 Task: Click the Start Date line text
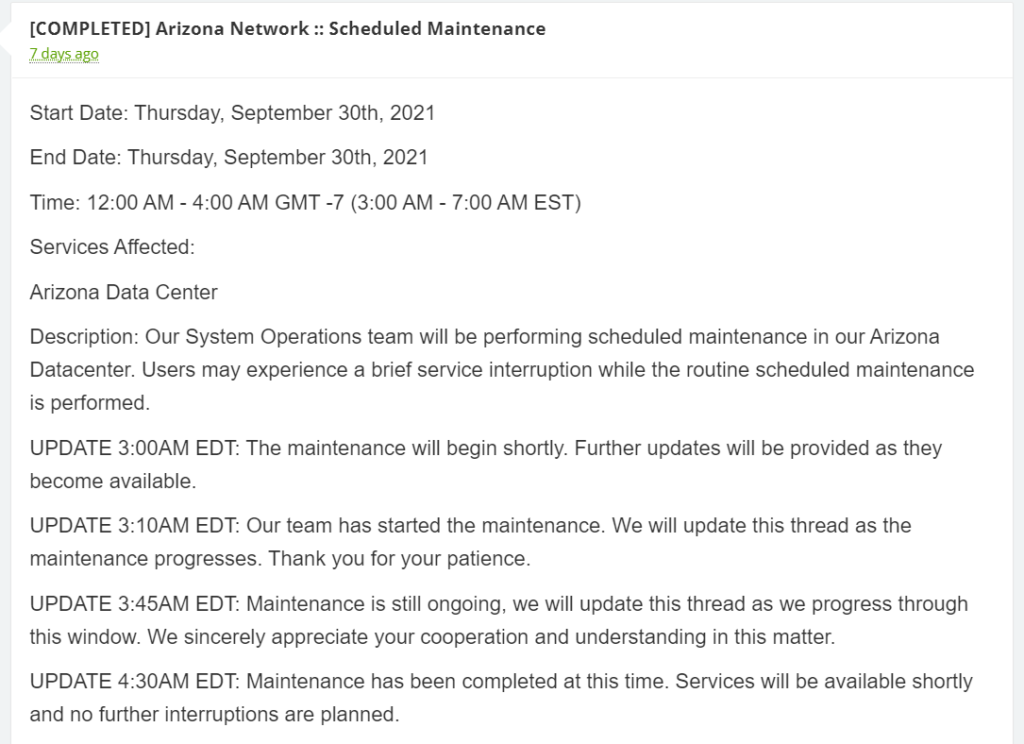[x=232, y=113]
